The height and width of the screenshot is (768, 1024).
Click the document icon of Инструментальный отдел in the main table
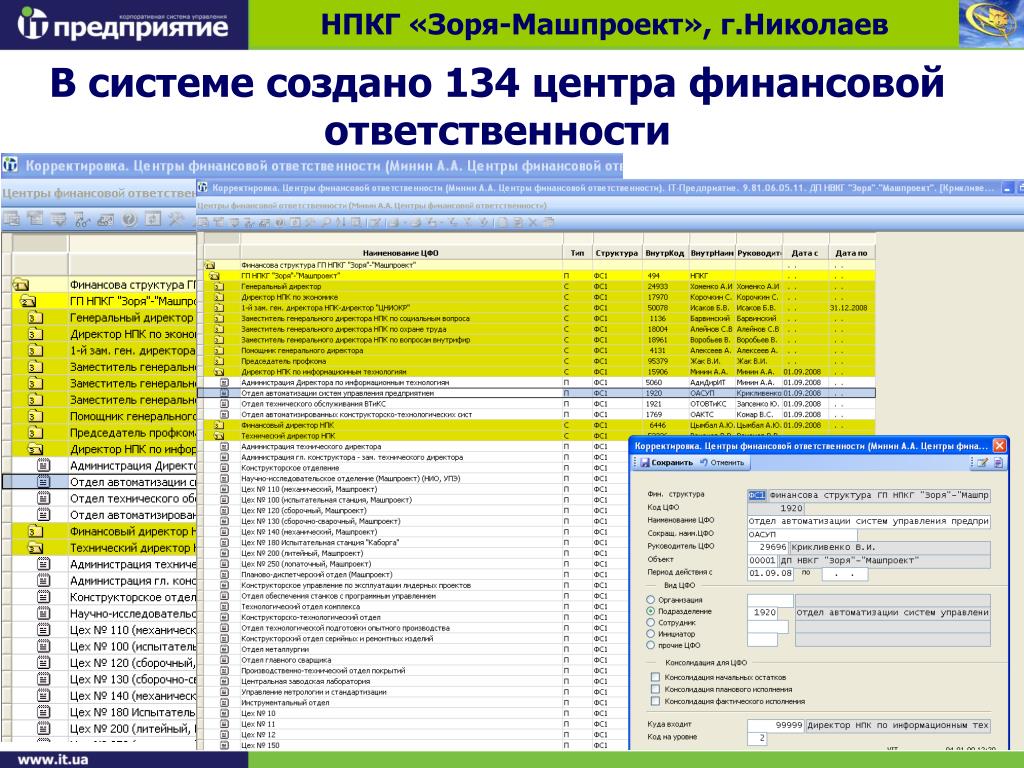tap(224, 703)
